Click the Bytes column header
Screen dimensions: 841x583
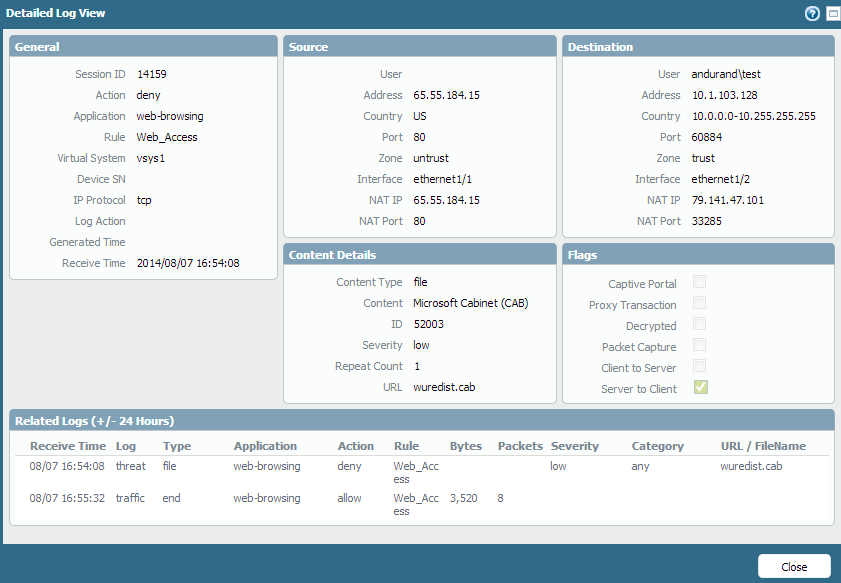pos(465,446)
